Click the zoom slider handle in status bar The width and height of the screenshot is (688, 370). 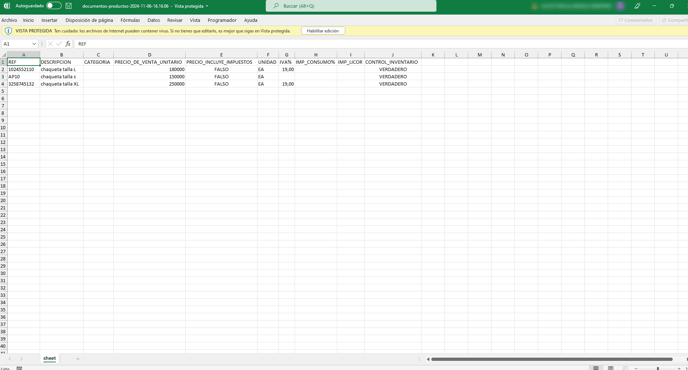658,368
